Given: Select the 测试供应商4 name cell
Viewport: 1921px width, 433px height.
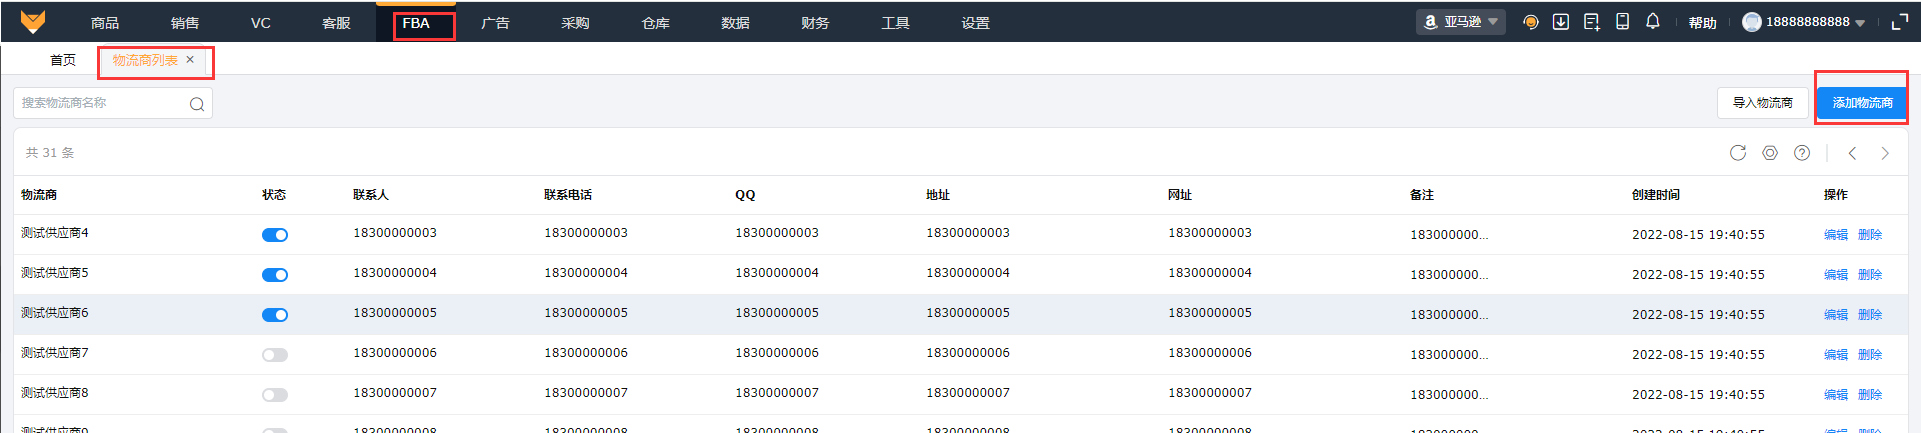Looking at the screenshot, I should tap(55, 233).
